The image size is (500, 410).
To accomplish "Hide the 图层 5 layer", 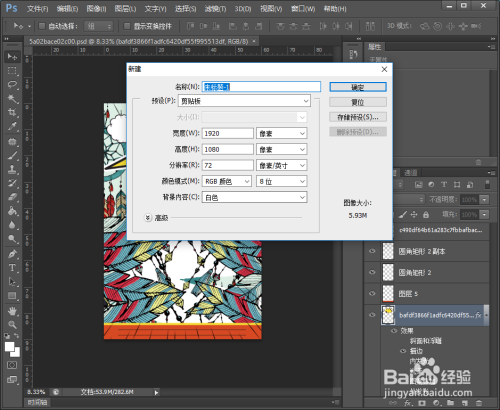I will pos(372,294).
